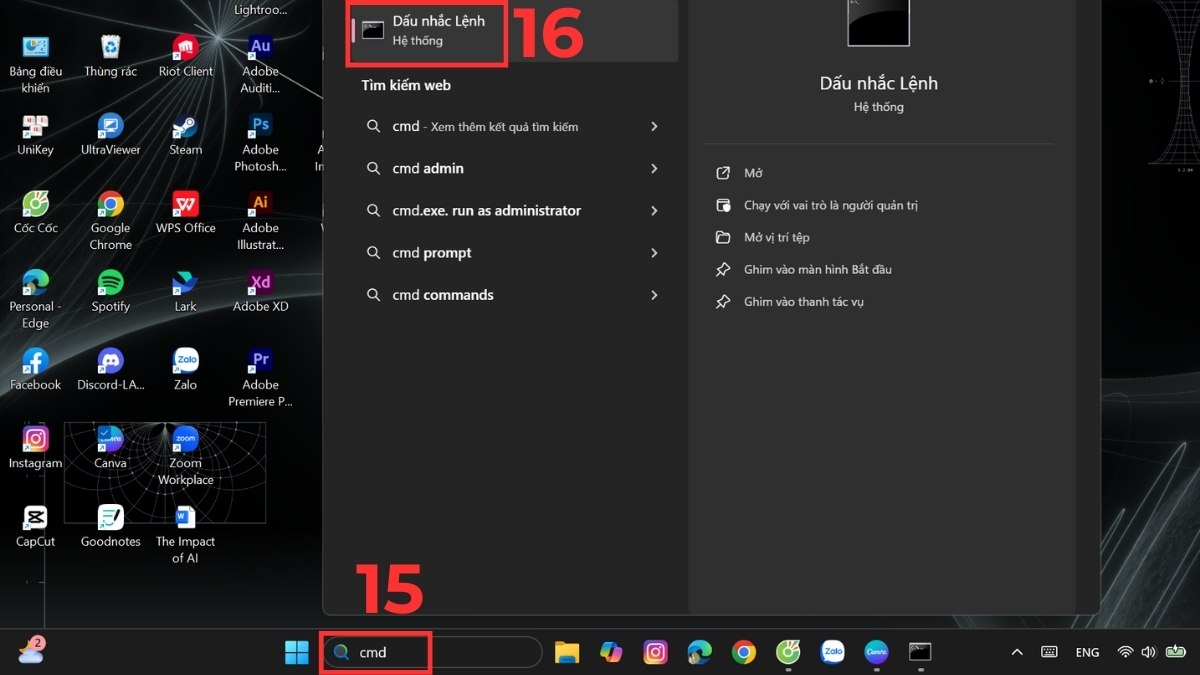Show hidden system tray icons
The height and width of the screenshot is (675, 1200).
[1017, 653]
